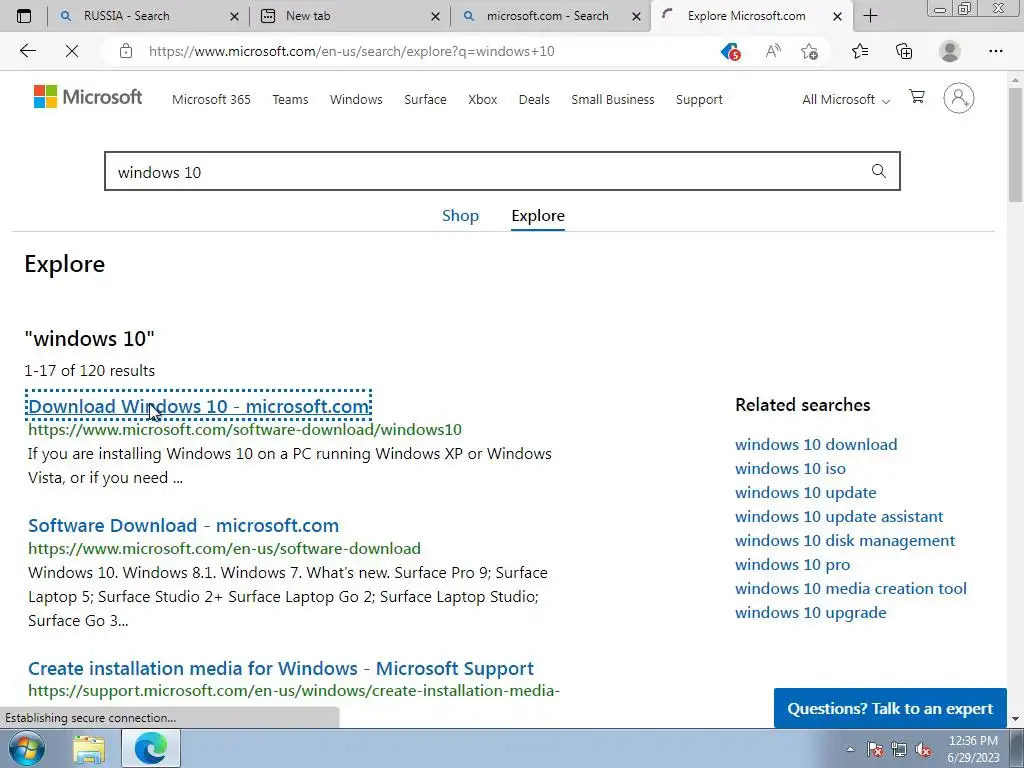Select the Explore results tab
Image resolution: width=1024 pixels, height=768 pixels.
click(538, 216)
